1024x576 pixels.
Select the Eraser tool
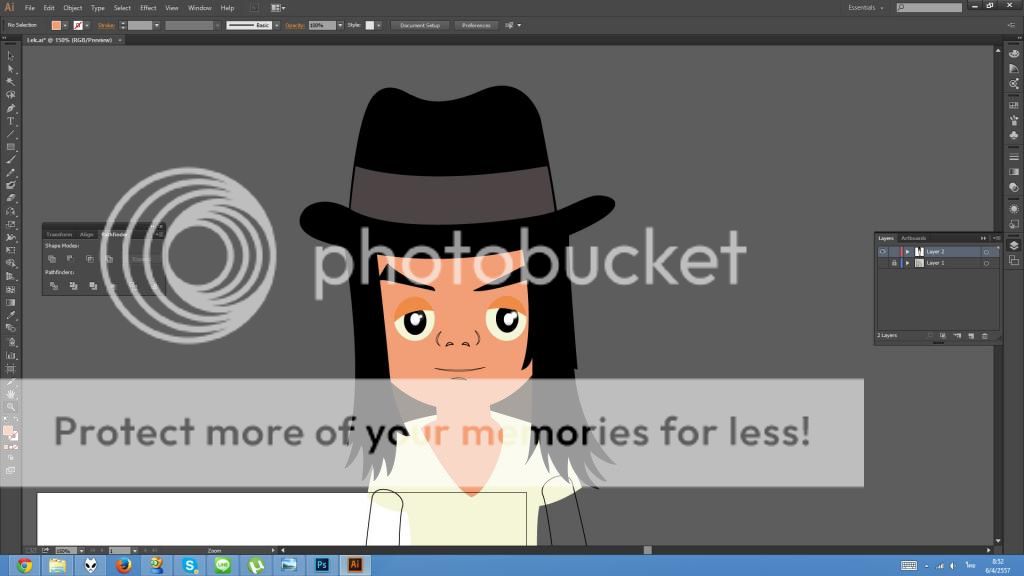pos(10,198)
